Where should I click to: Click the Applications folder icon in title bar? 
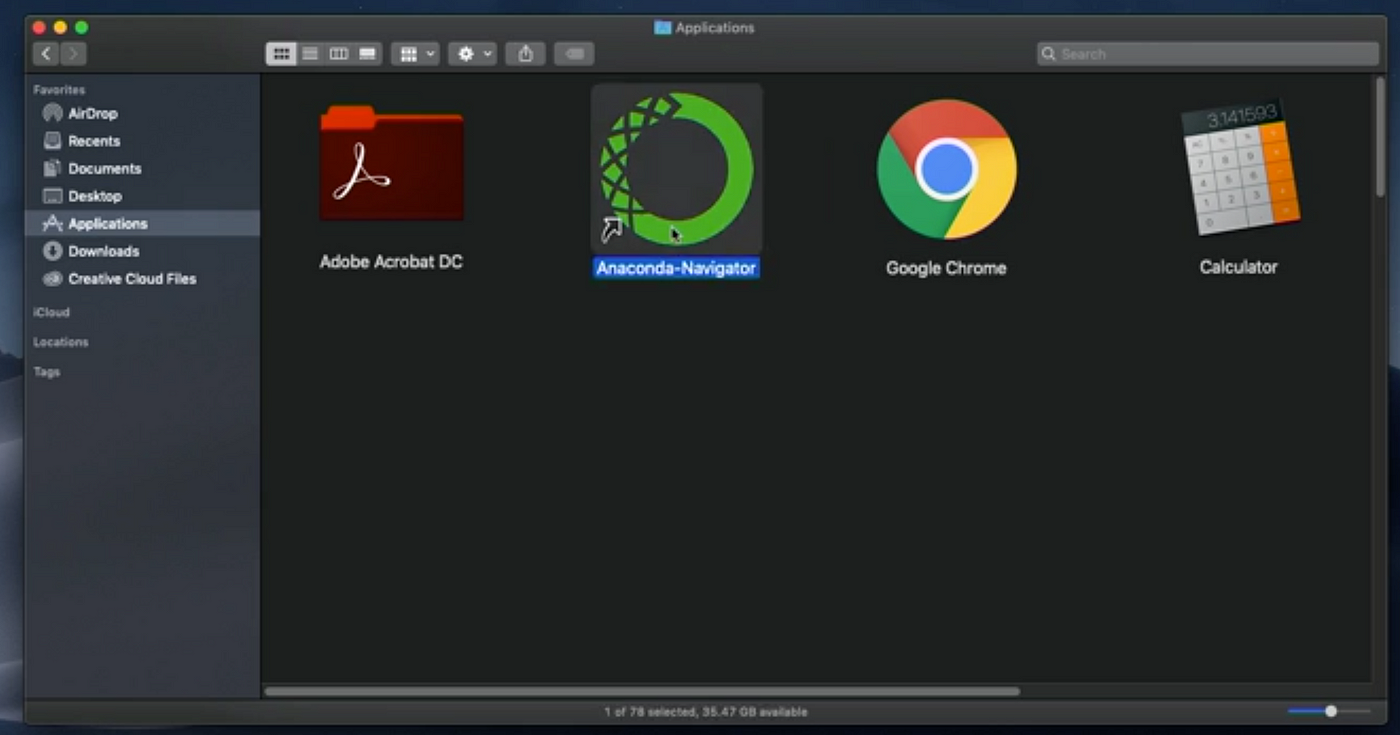662,28
